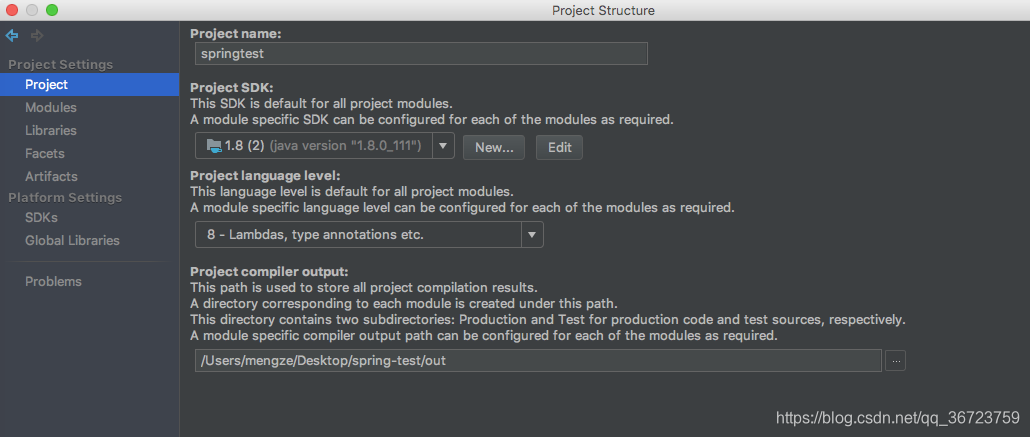Expand the project language level dropdown

click(533, 235)
